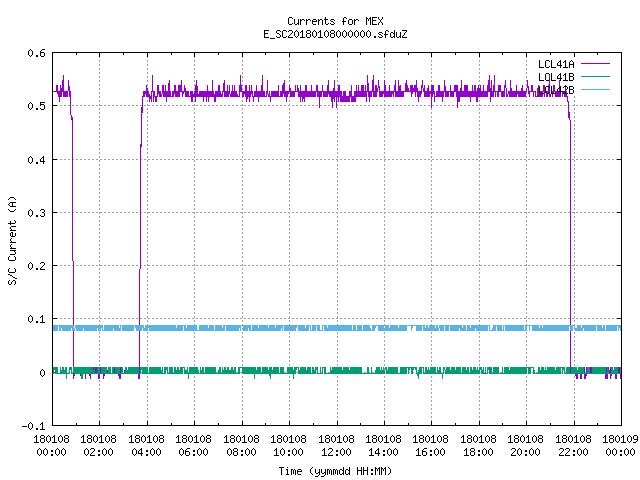This screenshot has height=480, width=640.
Task: Click the 180109 date label on x-axis
Action: pos(620,439)
